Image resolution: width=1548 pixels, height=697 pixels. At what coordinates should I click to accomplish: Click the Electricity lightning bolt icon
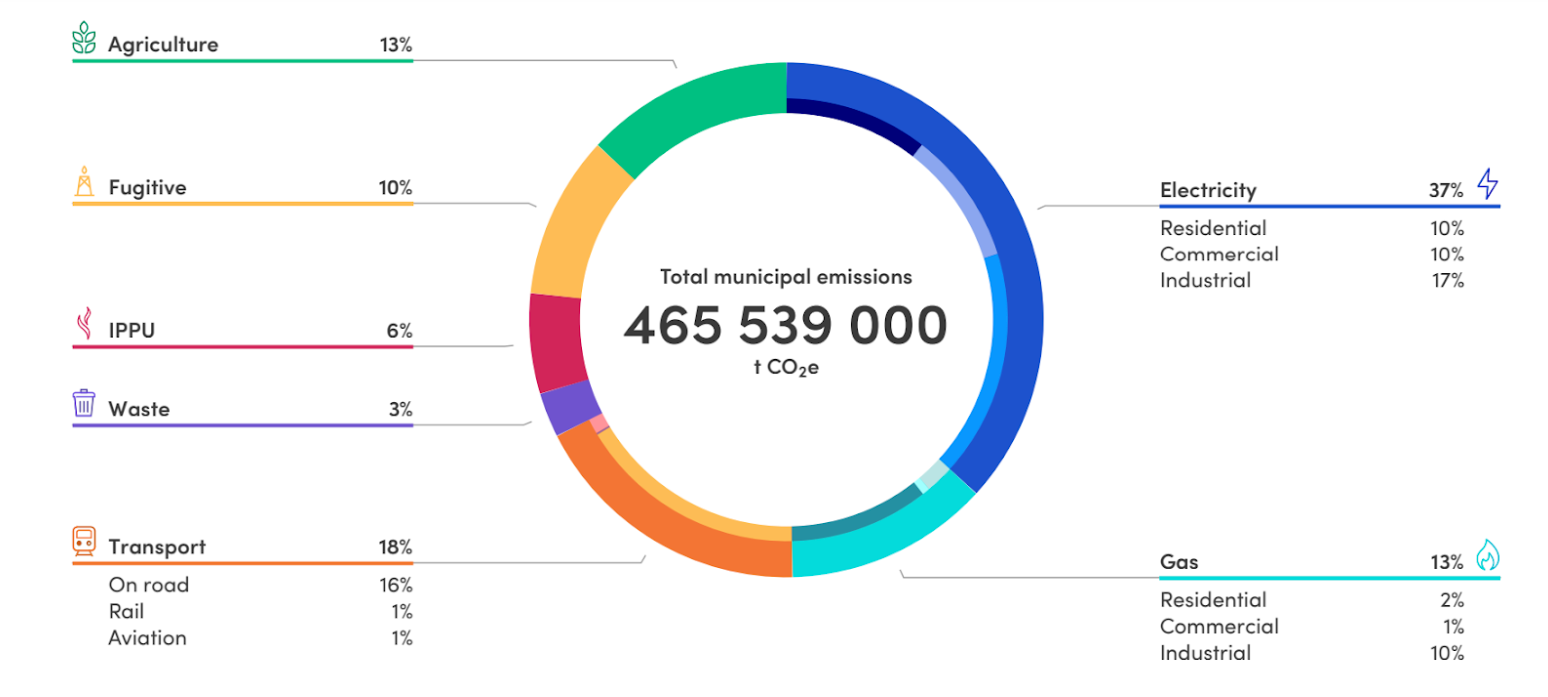[x=1488, y=185]
